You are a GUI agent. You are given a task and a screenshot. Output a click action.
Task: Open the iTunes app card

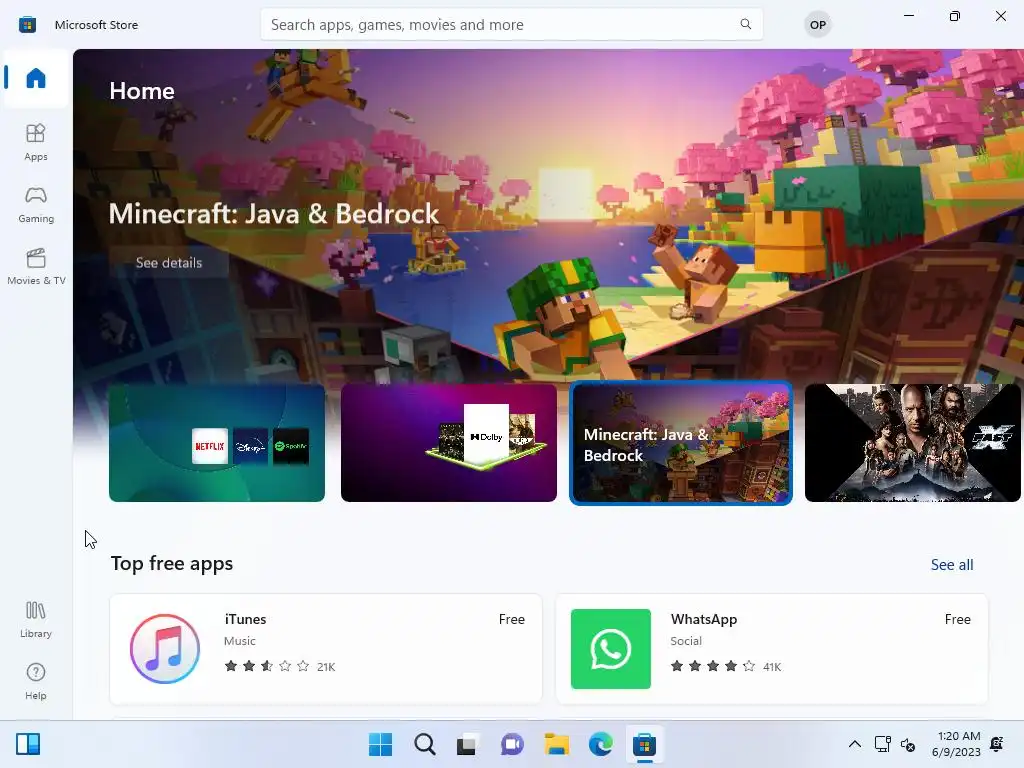tap(326, 648)
